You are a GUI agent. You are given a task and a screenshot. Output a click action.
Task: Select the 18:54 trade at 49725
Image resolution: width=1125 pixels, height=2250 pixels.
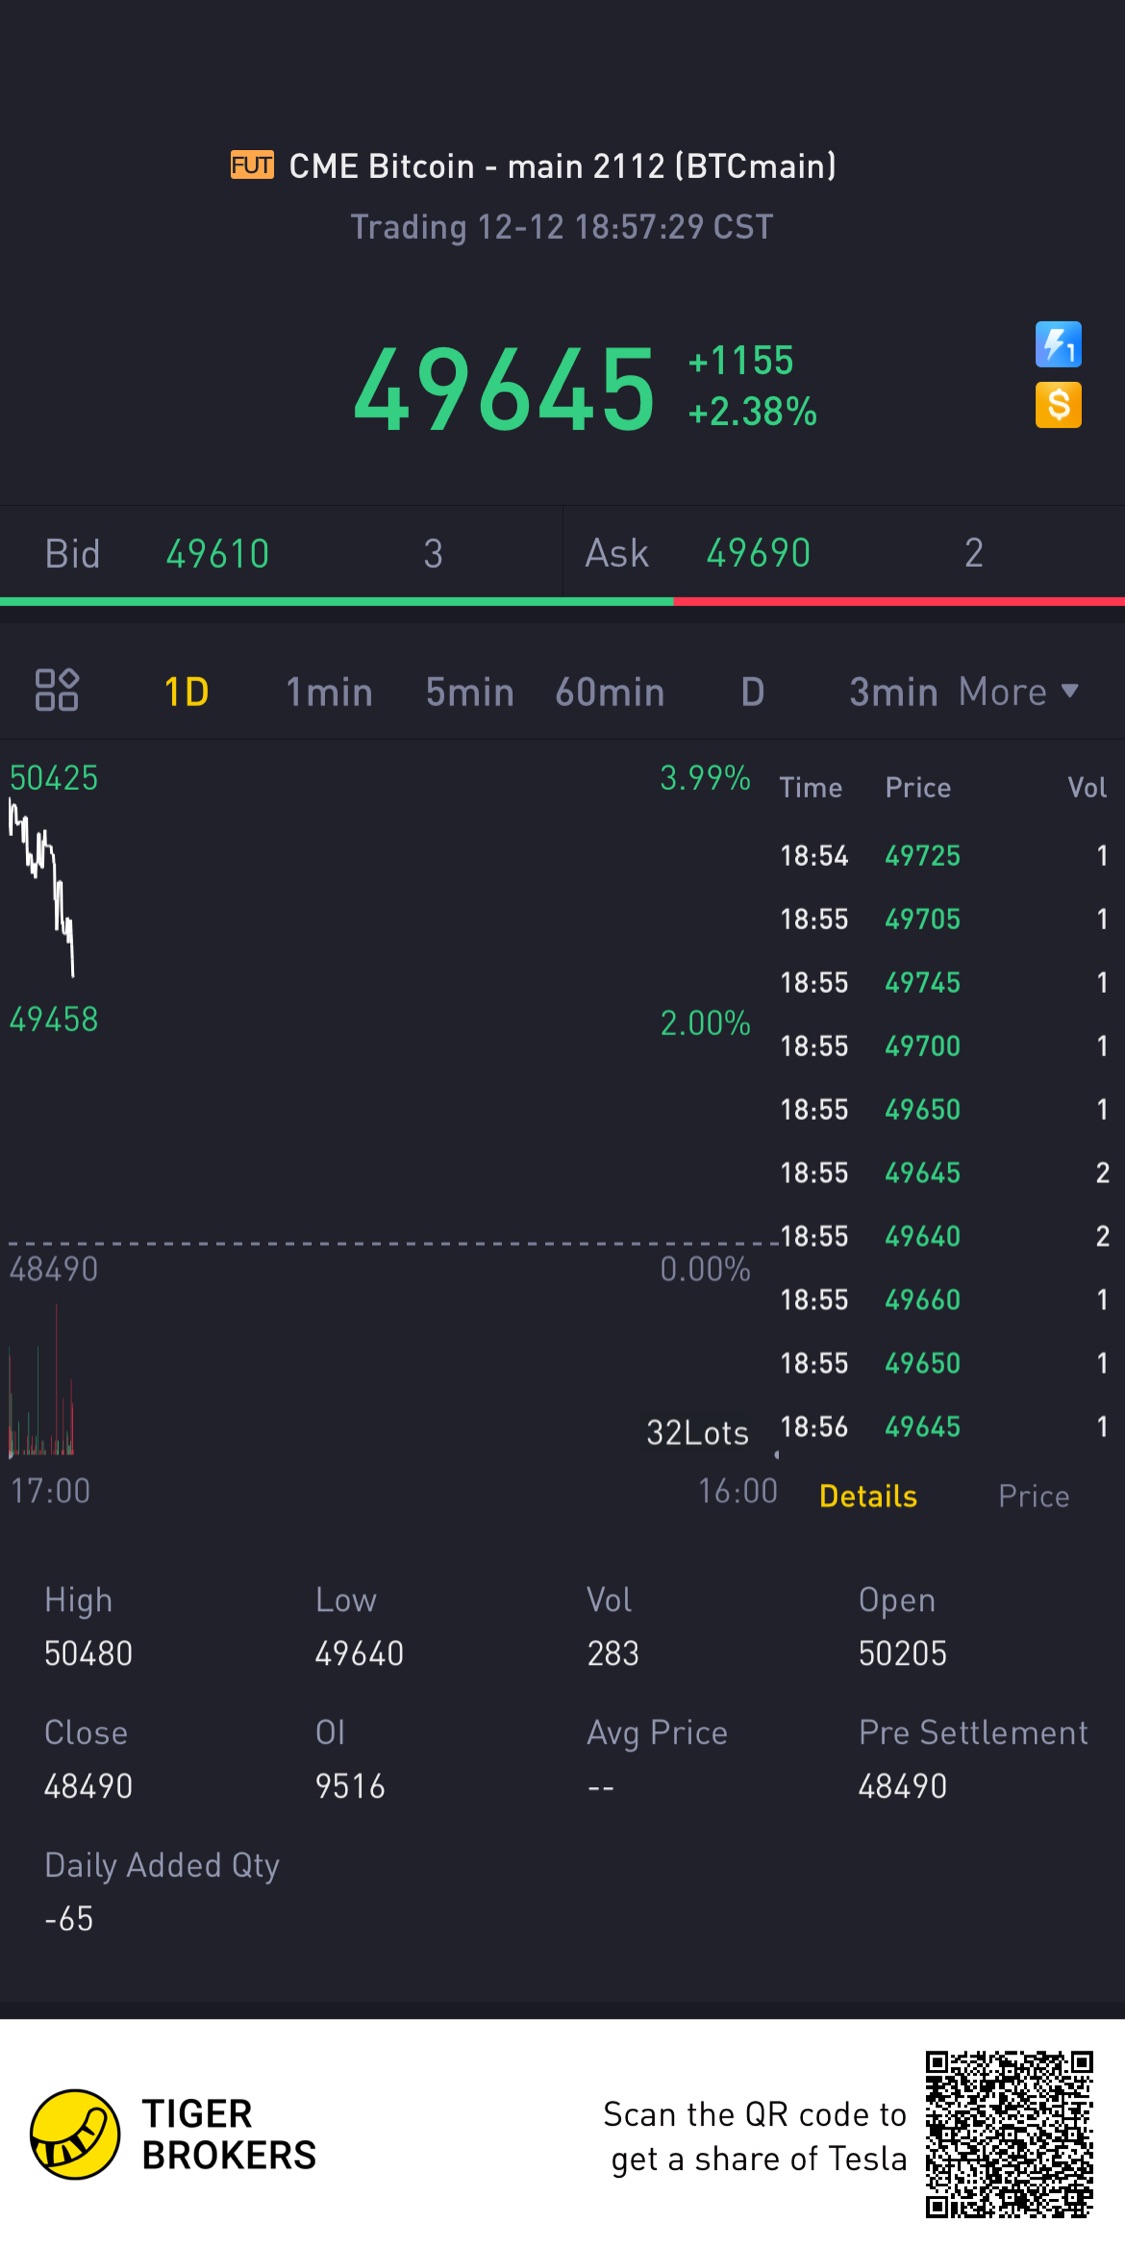(x=943, y=855)
